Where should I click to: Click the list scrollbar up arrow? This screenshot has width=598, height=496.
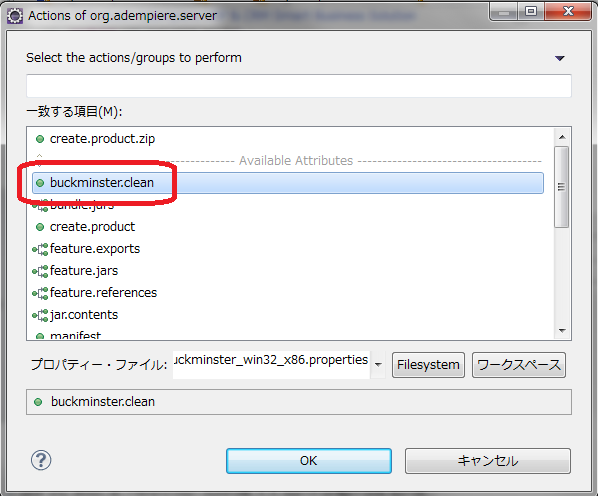pos(562,137)
